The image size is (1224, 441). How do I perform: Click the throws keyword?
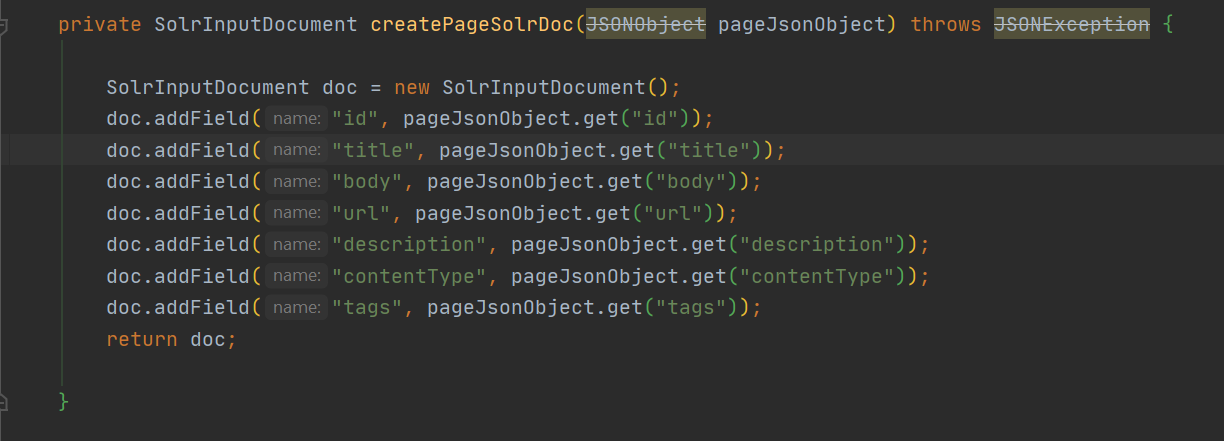[946, 24]
